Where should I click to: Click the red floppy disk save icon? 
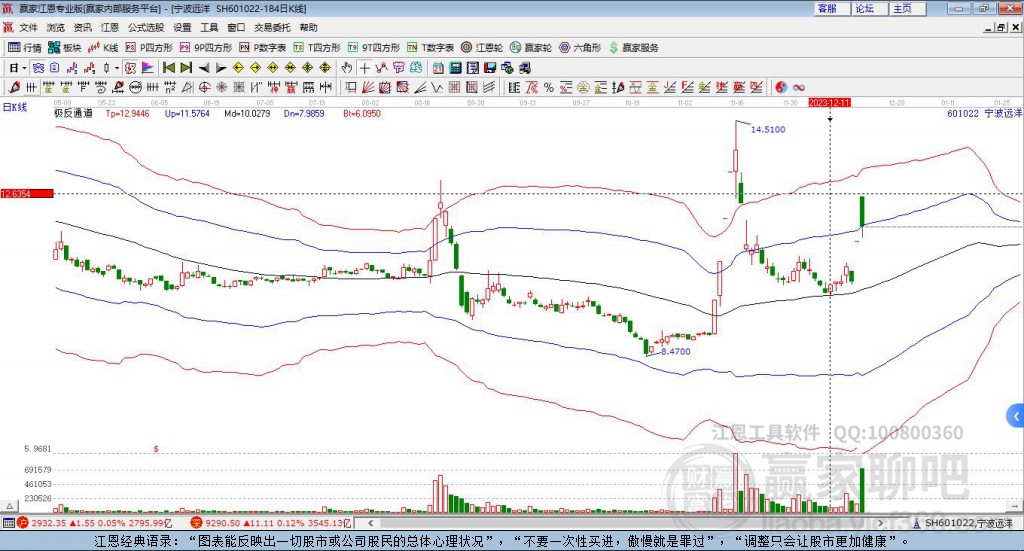490,67
